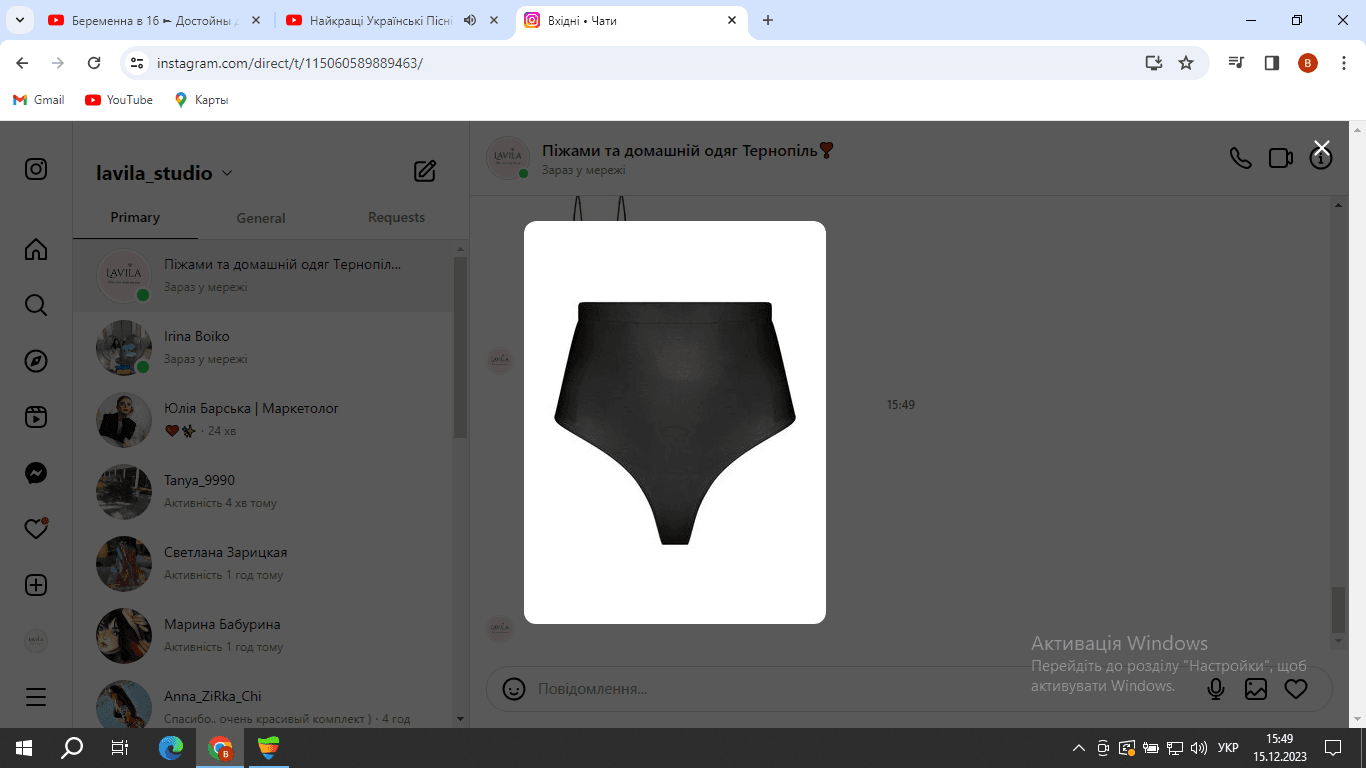Image resolution: width=1366 pixels, height=768 pixels.
Task: Attach a photo or video to message
Action: [1256, 689]
